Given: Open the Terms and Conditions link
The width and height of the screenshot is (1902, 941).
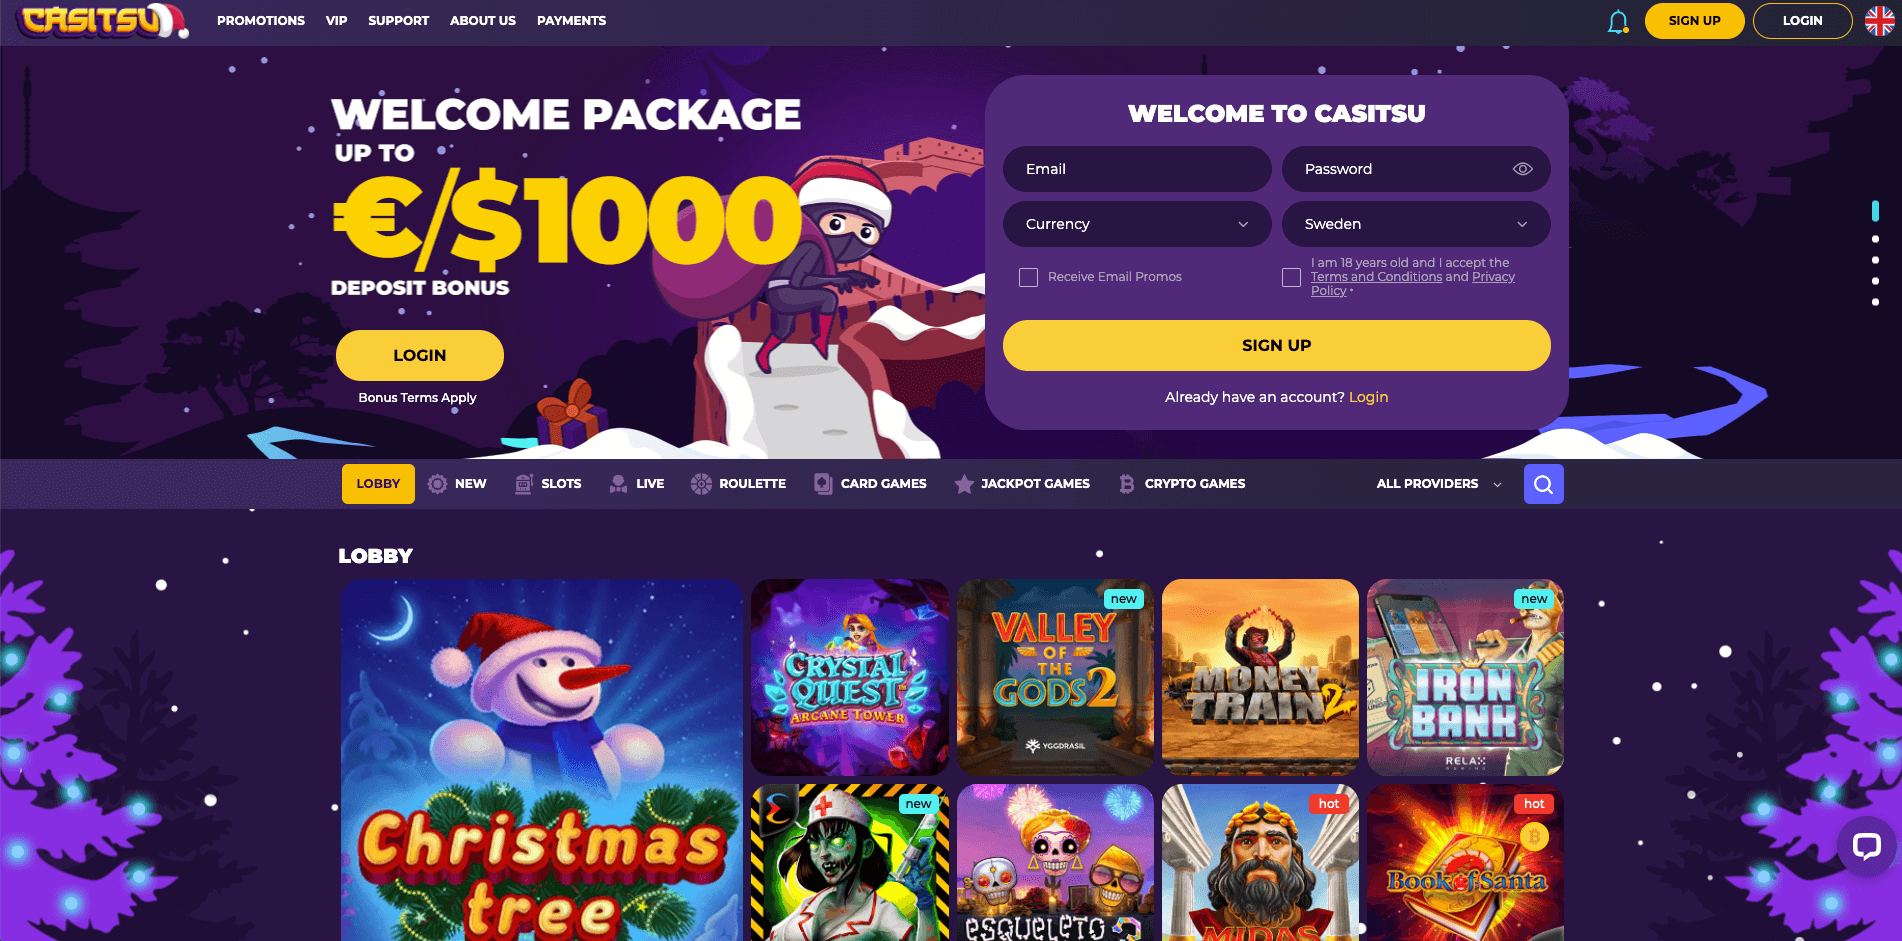Looking at the screenshot, I should tap(1376, 277).
